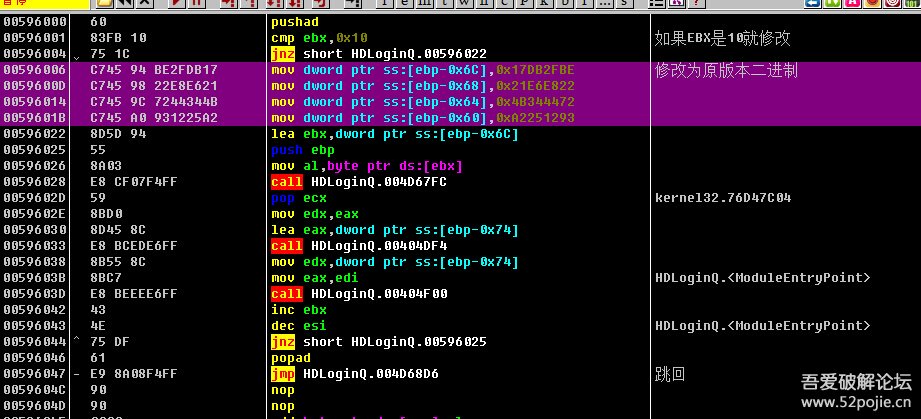Pause execution with the pause icon
Screen dimensions: 921x419
click(198, 4)
